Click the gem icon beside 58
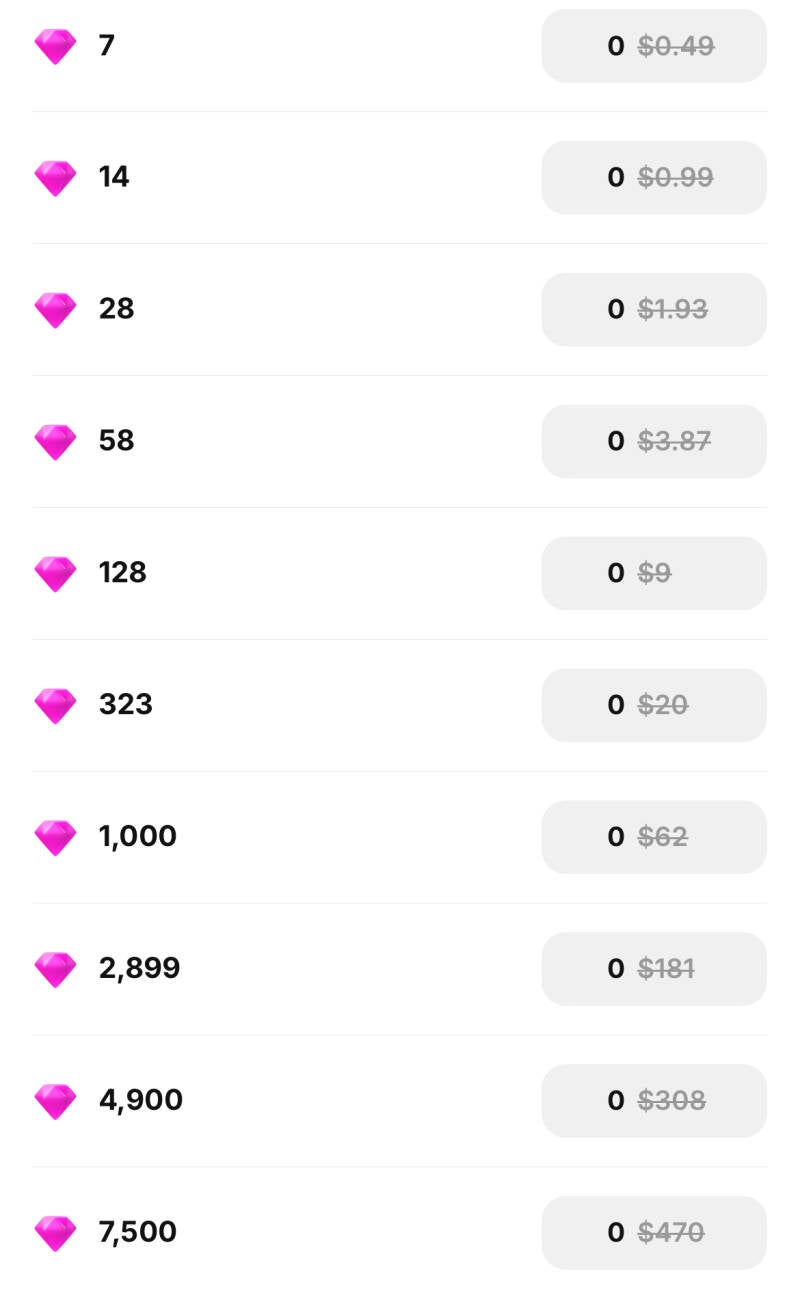The width and height of the screenshot is (800, 1293). coord(55,442)
